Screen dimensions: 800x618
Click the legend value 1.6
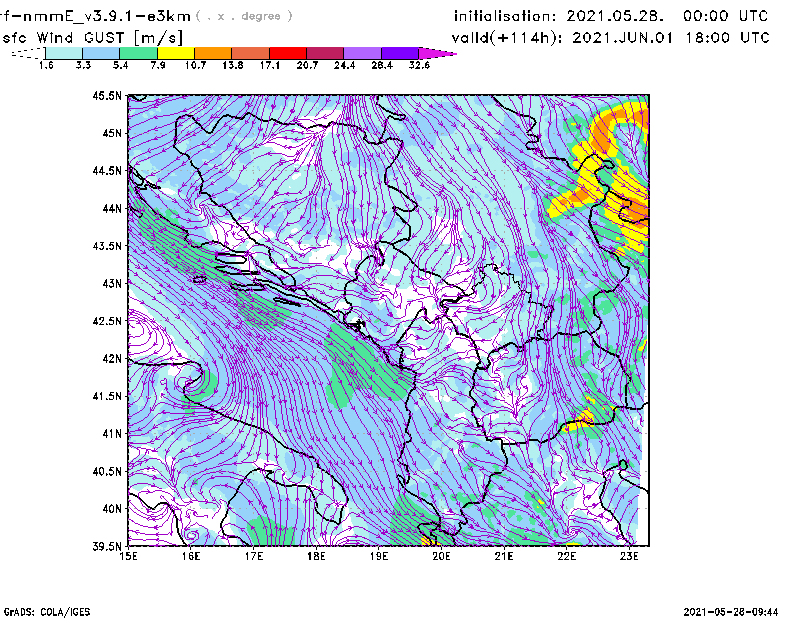46,65
